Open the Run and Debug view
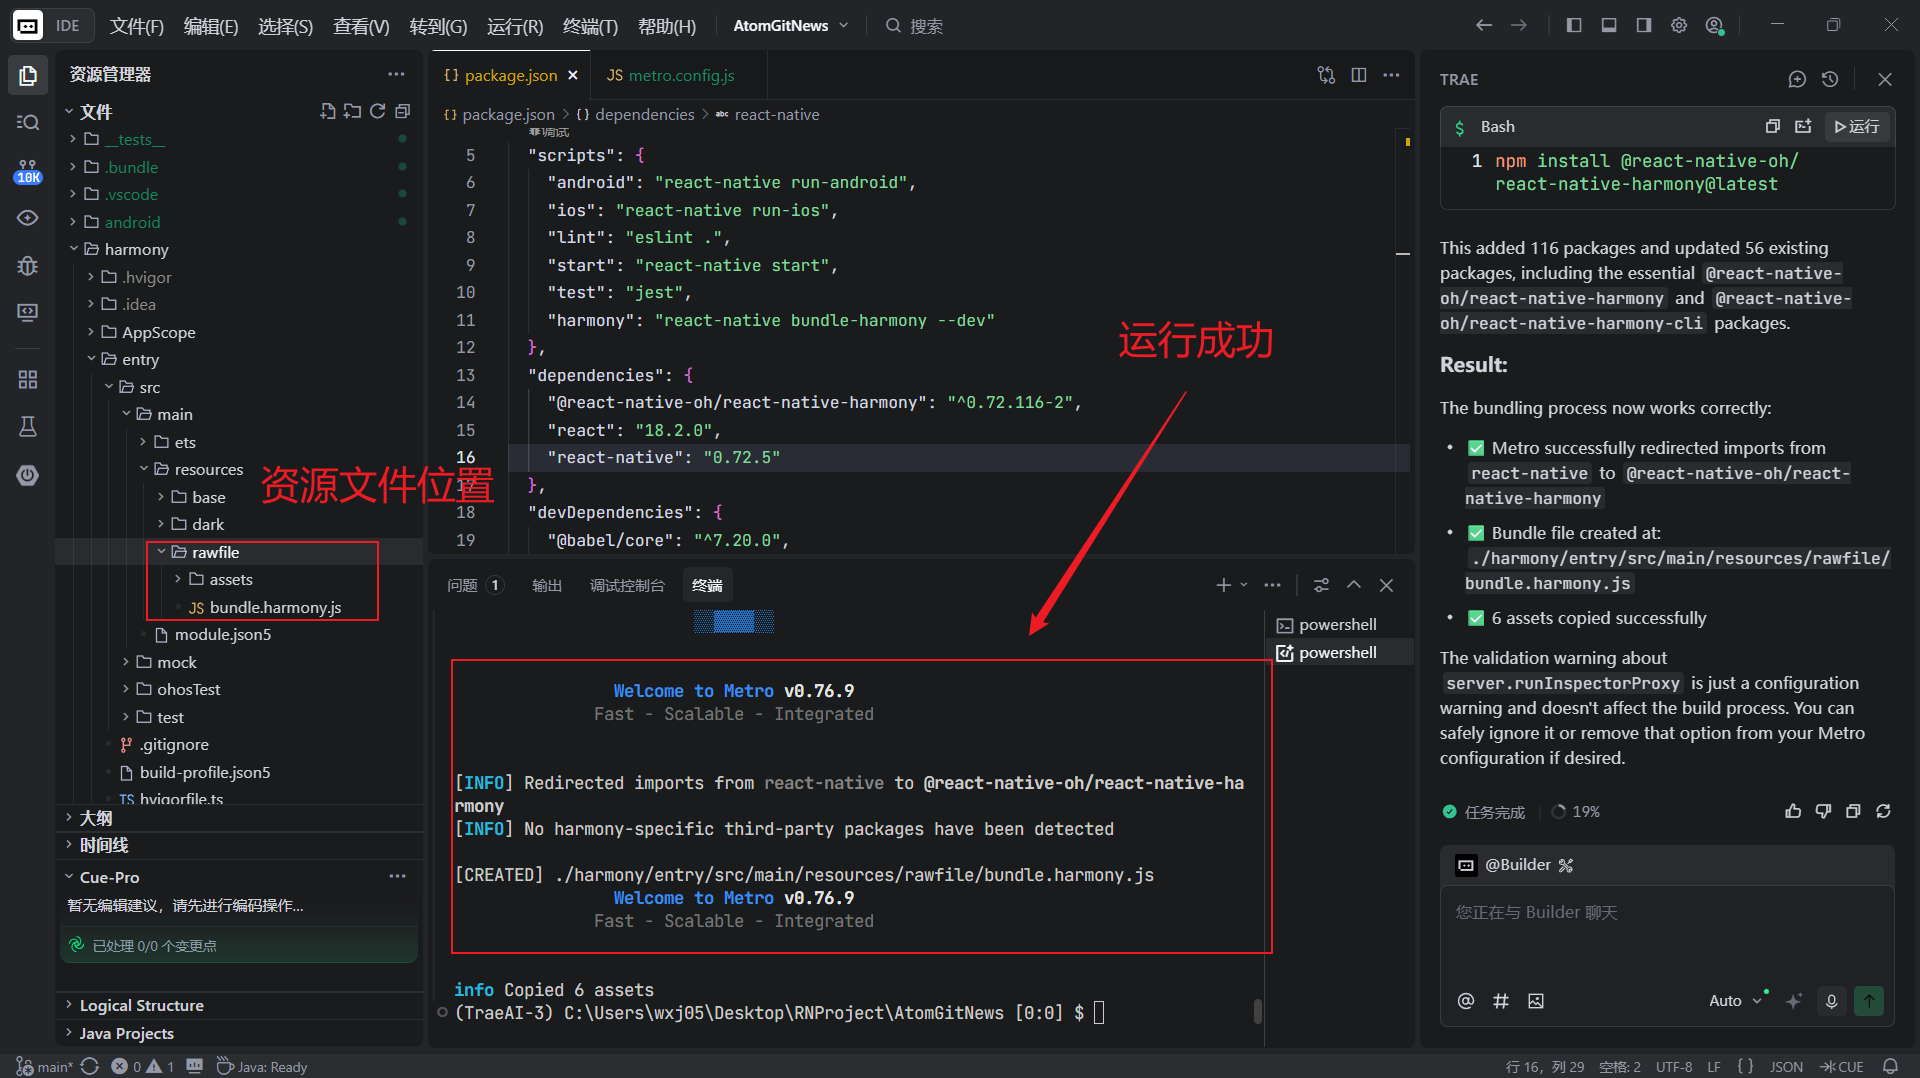The height and width of the screenshot is (1078, 1920). pos(28,265)
